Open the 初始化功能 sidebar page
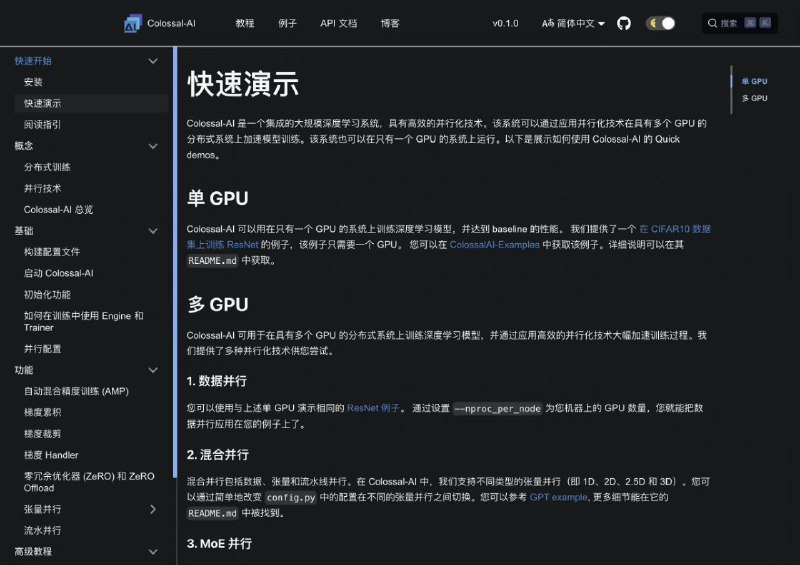Screen dimensions: 800x565 click(47, 294)
